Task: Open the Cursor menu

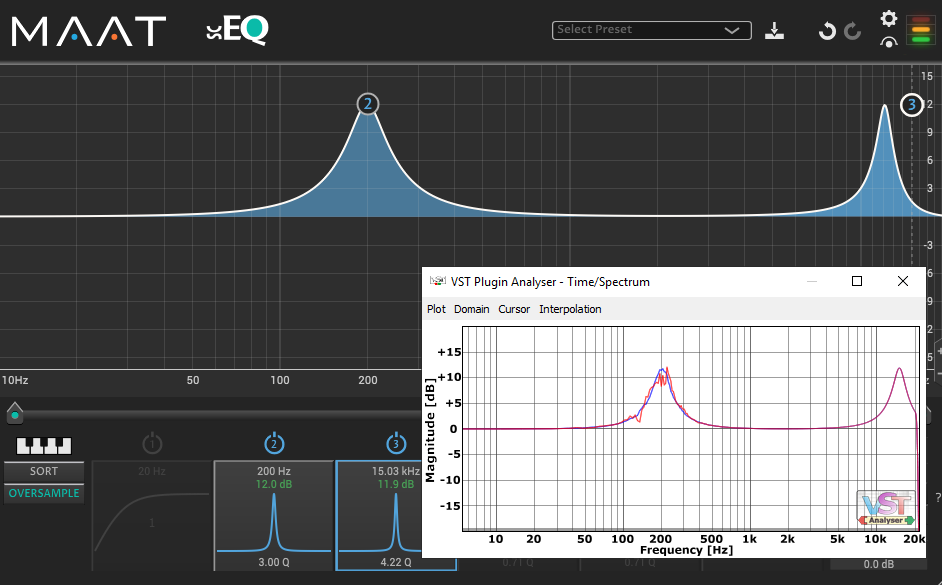Action: tap(514, 309)
